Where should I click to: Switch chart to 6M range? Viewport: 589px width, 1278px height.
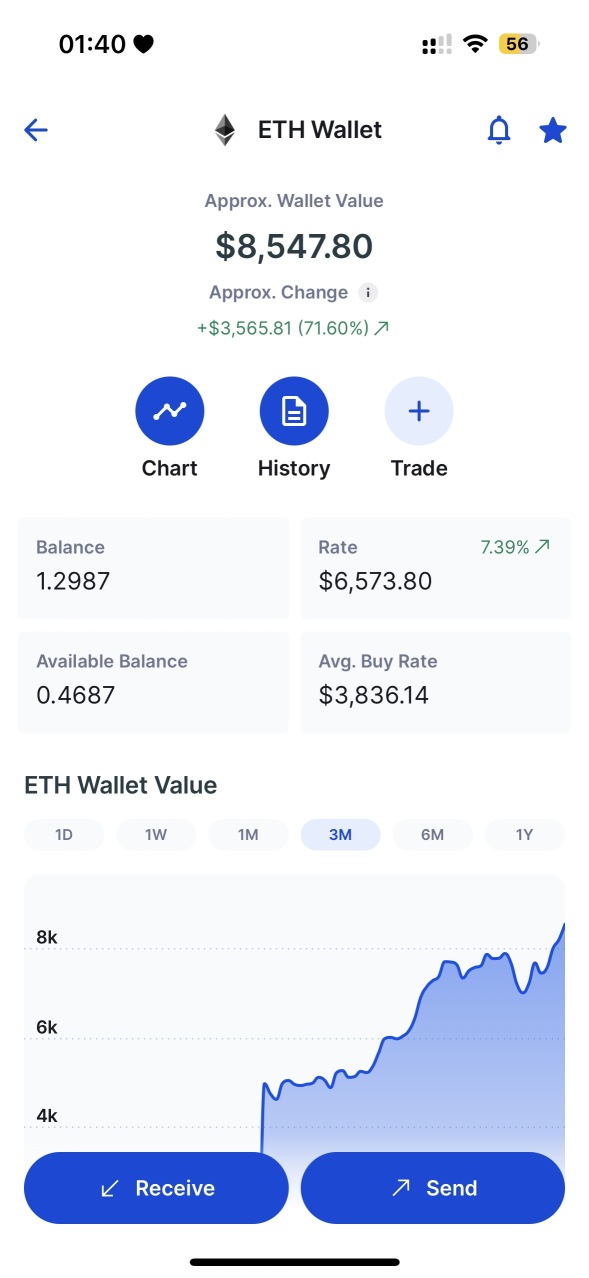click(432, 835)
